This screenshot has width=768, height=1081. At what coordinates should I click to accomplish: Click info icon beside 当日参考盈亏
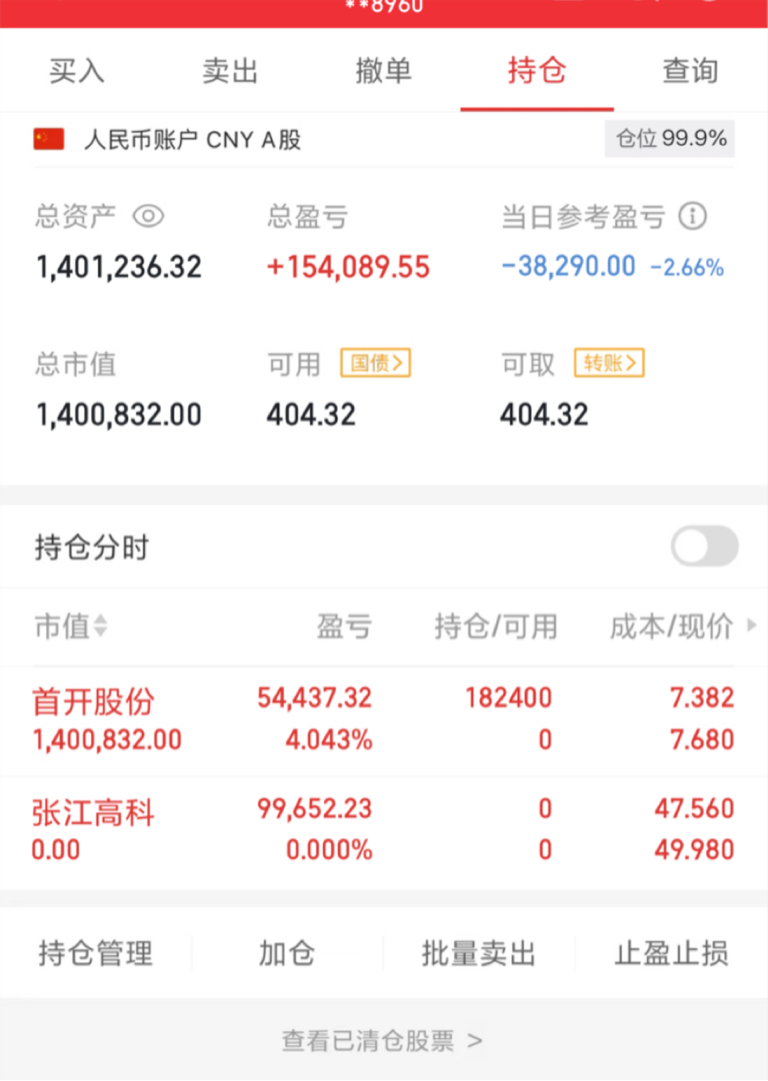(x=692, y=216)
